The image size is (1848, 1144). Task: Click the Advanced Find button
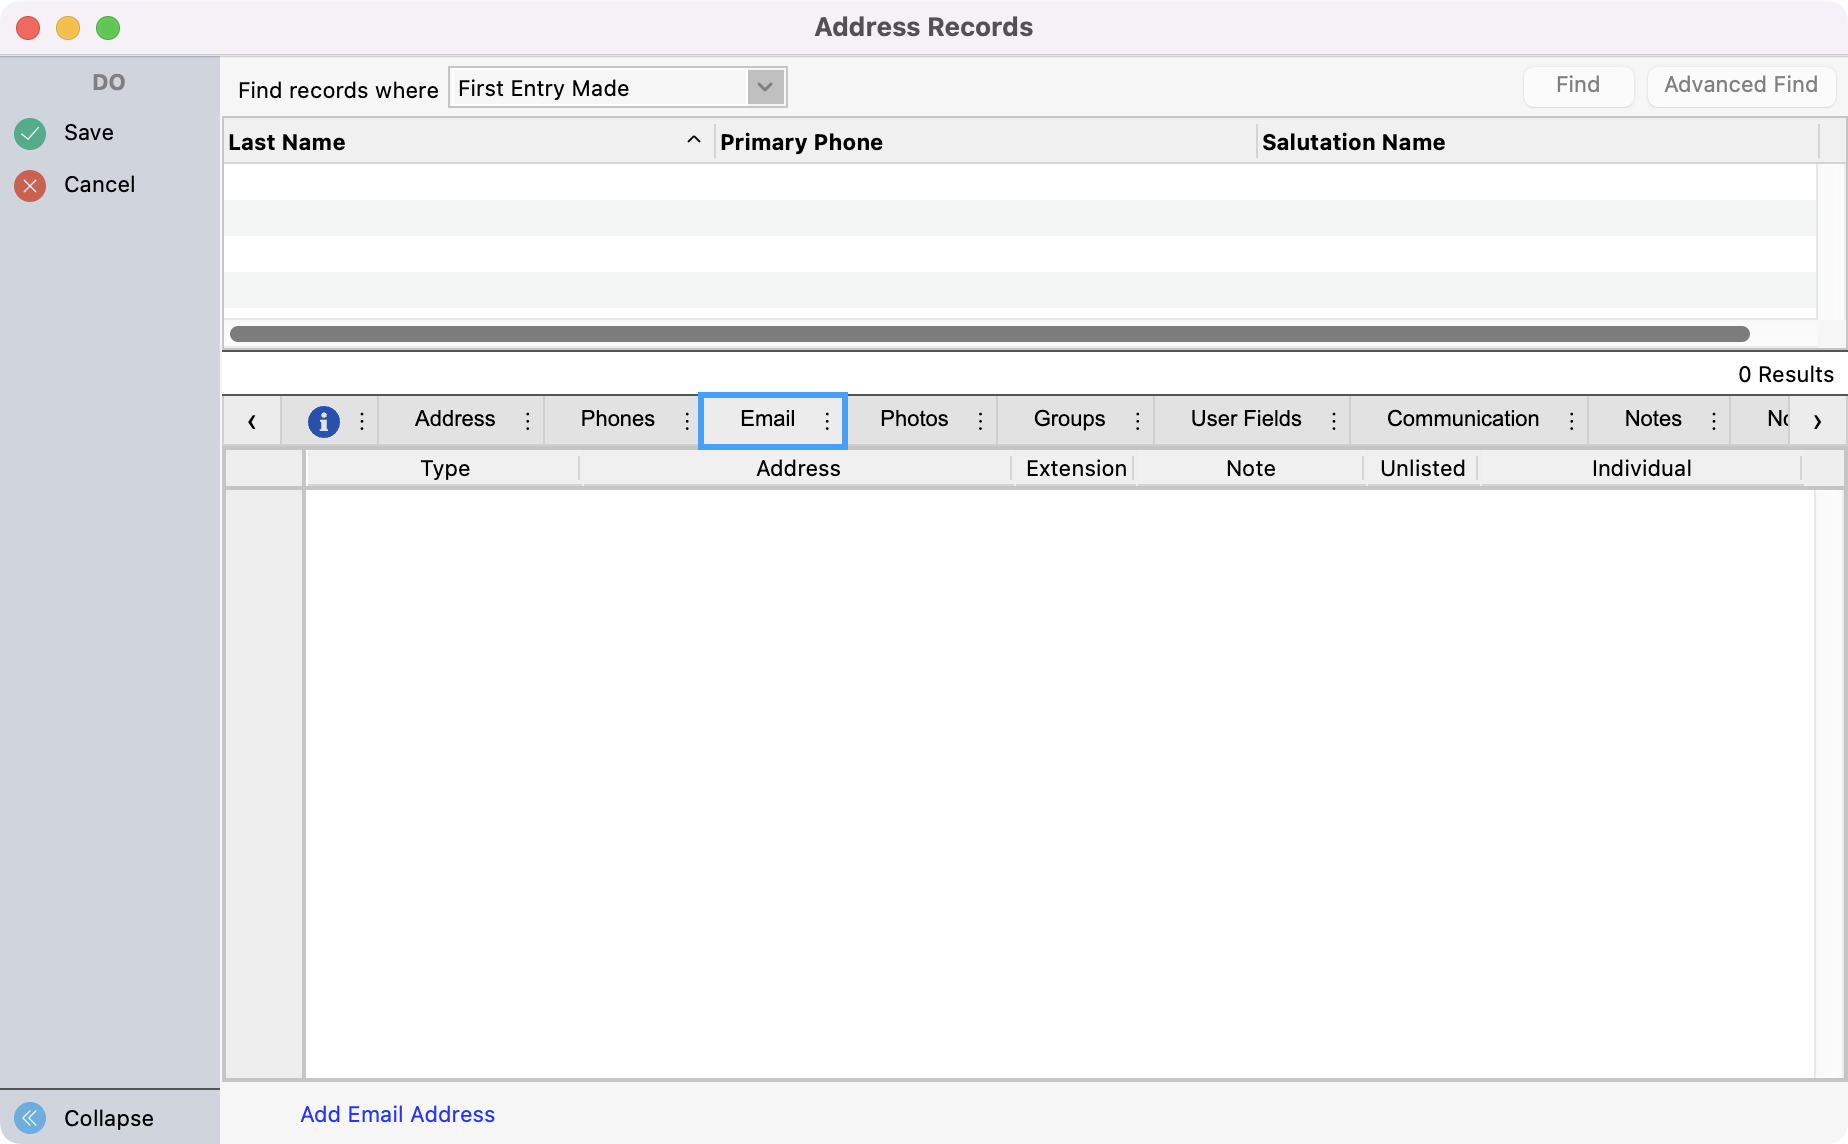tap(1740, 86)
